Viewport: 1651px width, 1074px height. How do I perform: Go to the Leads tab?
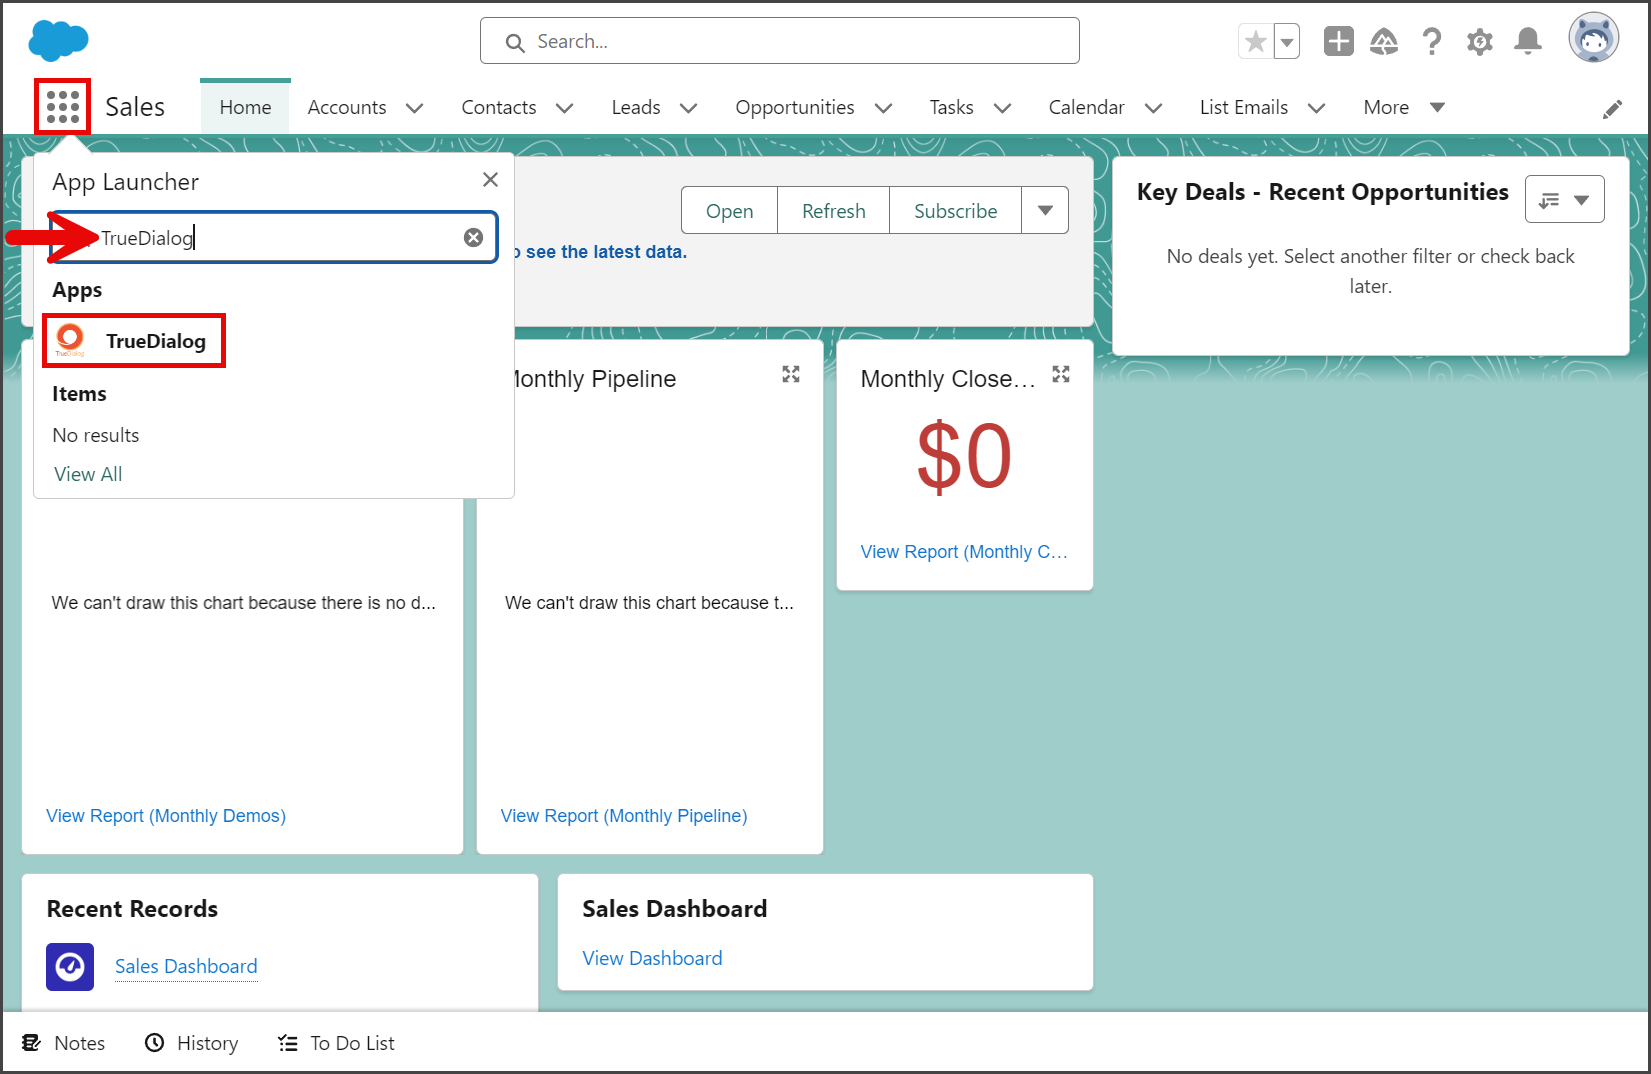636,107
